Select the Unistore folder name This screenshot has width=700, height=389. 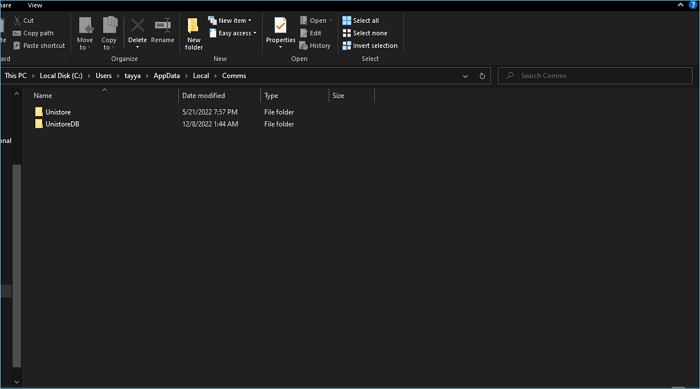click(58, 112)
